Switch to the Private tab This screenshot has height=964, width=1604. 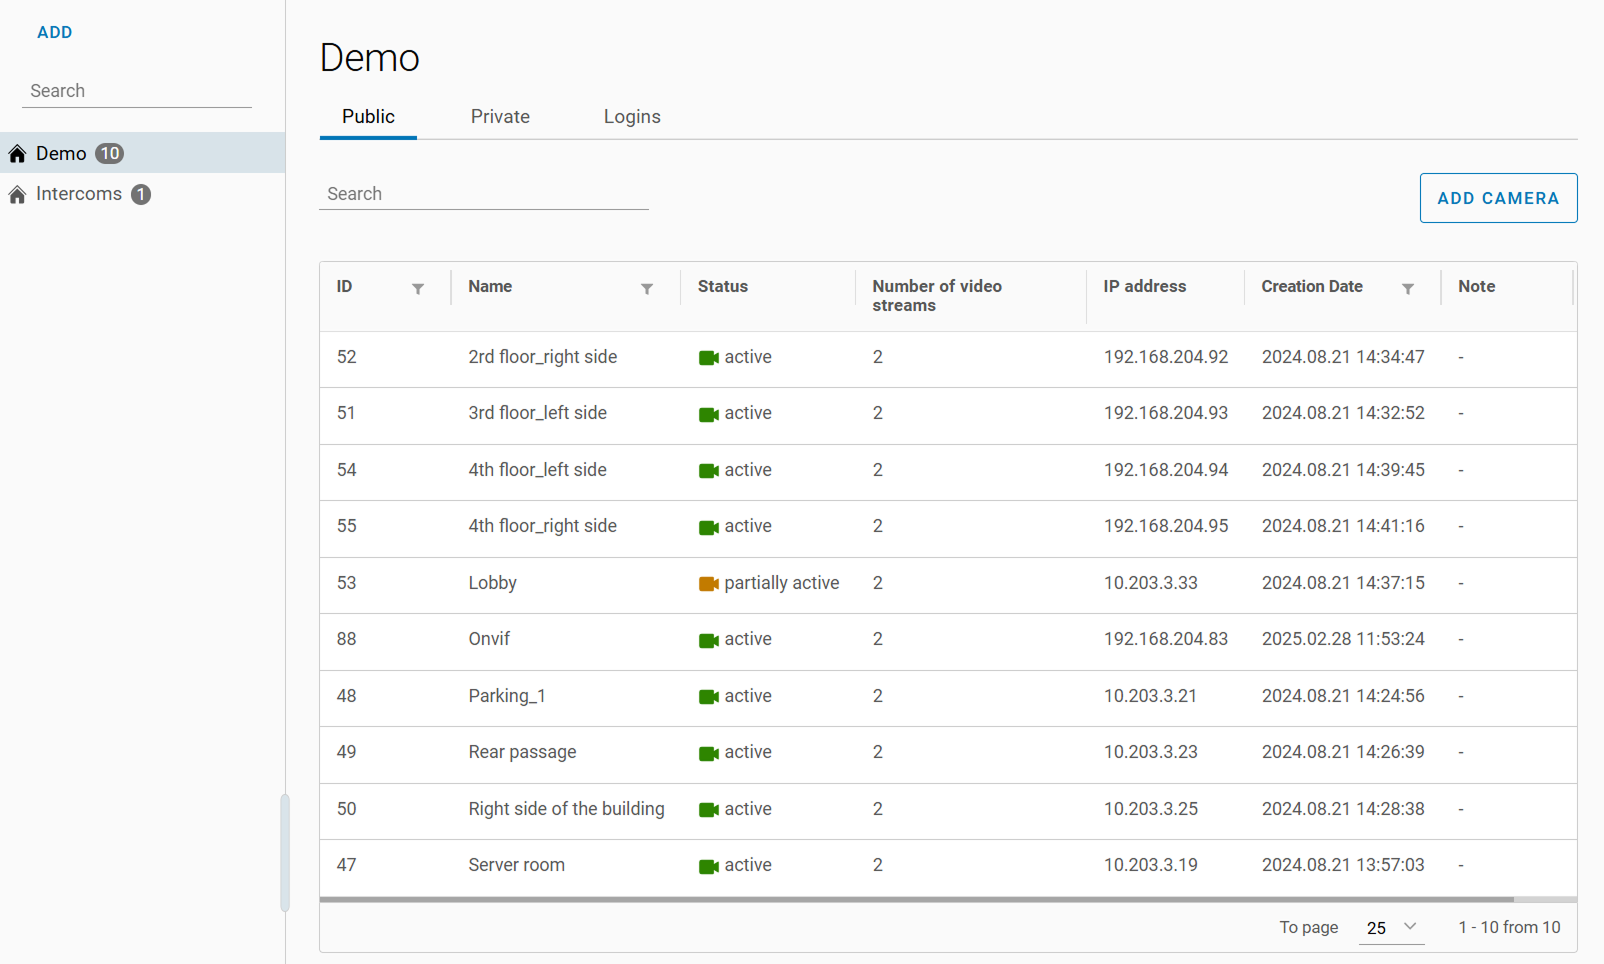point(500,117)
